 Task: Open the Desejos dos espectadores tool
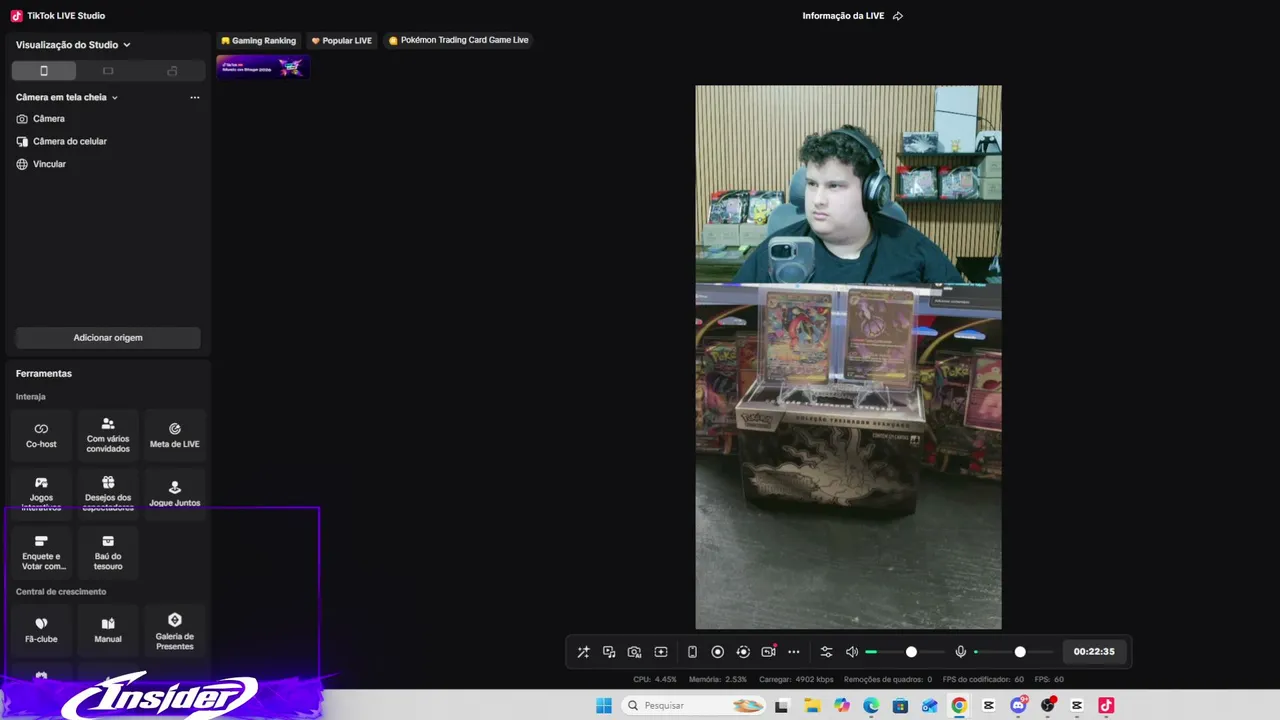[108, 493]
